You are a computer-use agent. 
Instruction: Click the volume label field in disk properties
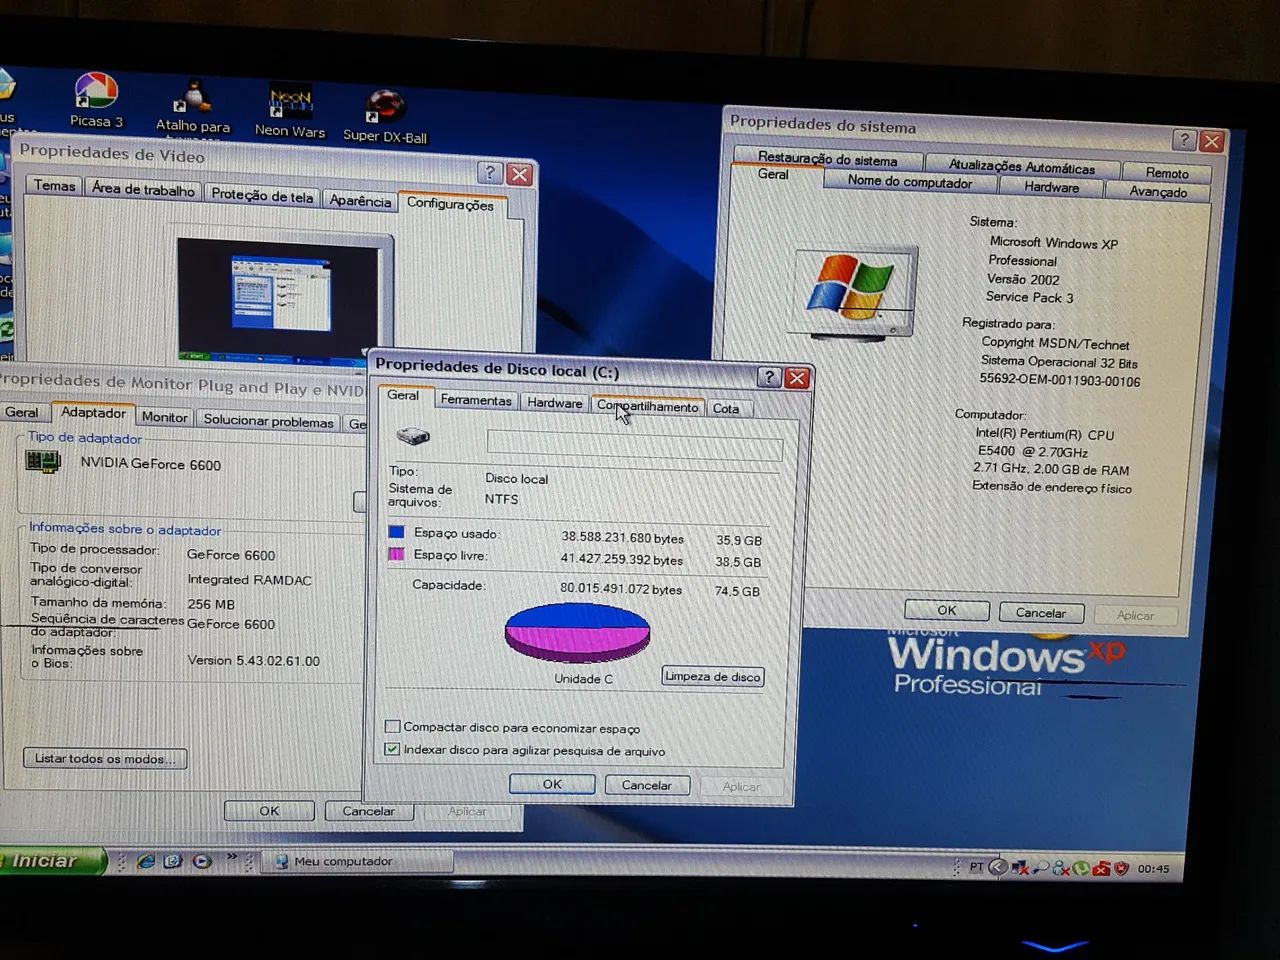634,444
